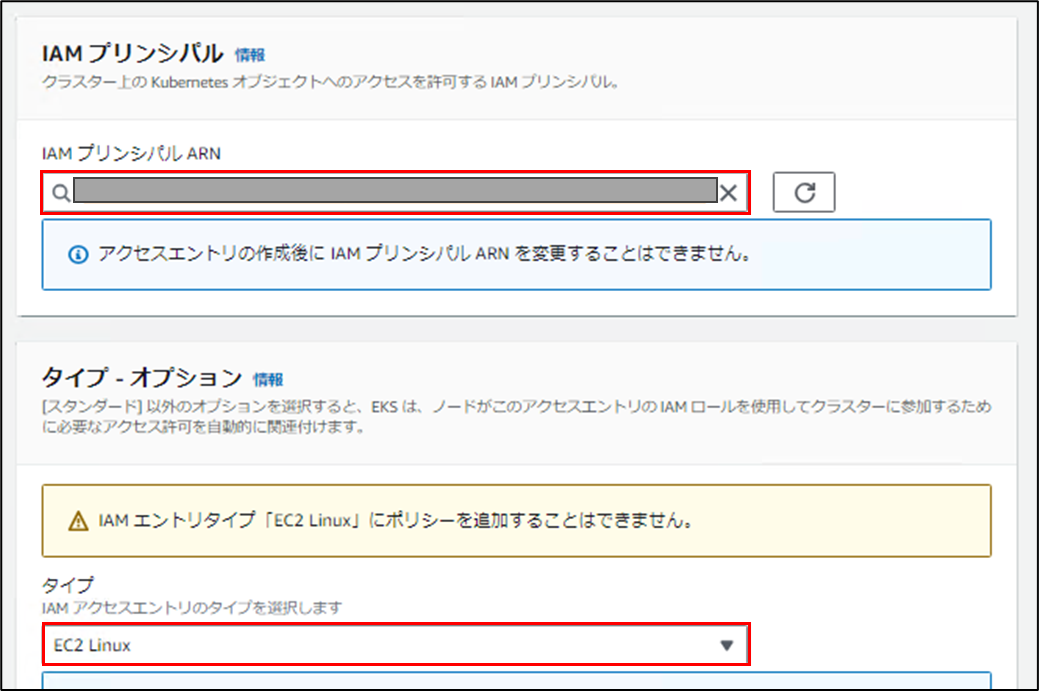This screenshot has height=691, width=1039.
Task: Click the warning triangle icon in the EC2 Linux alert
Action: 78,521
